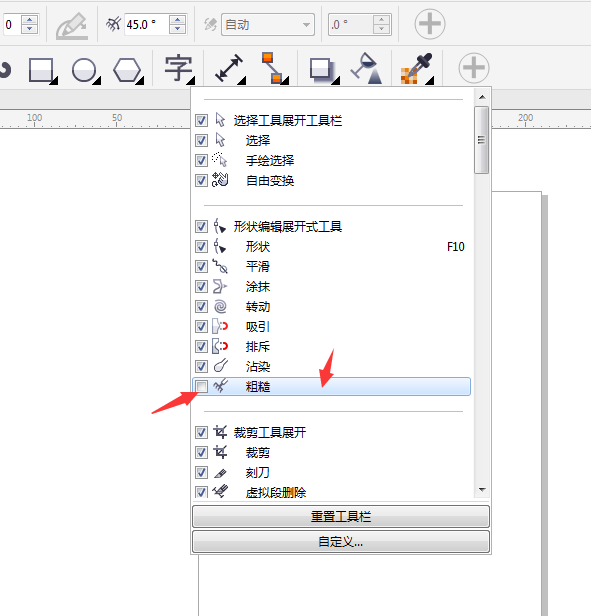591x616 pixels.
Task: Select the 吸引 menu entry
Action: [x=331, y=326]
